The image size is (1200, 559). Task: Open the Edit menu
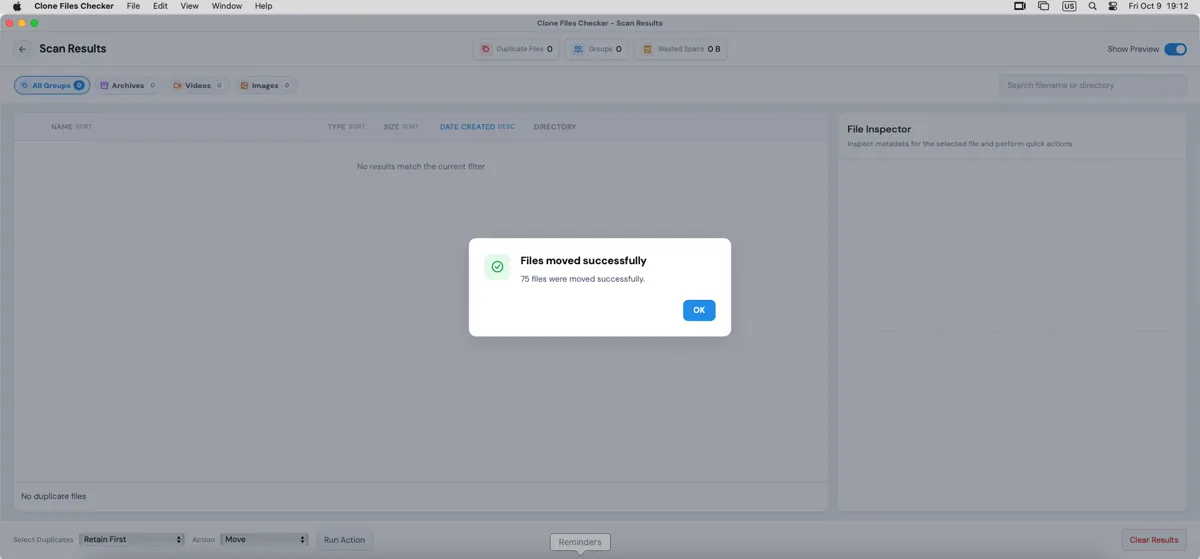click(x=160, y=6)
